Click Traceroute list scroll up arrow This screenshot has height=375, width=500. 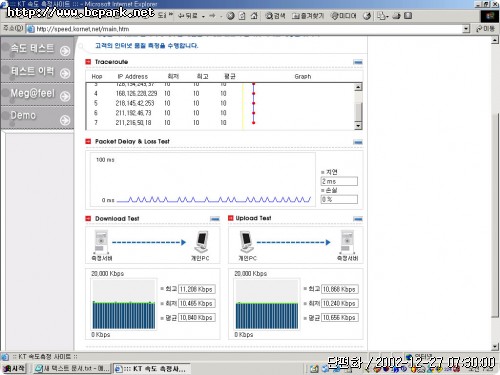tap(358, 87)
